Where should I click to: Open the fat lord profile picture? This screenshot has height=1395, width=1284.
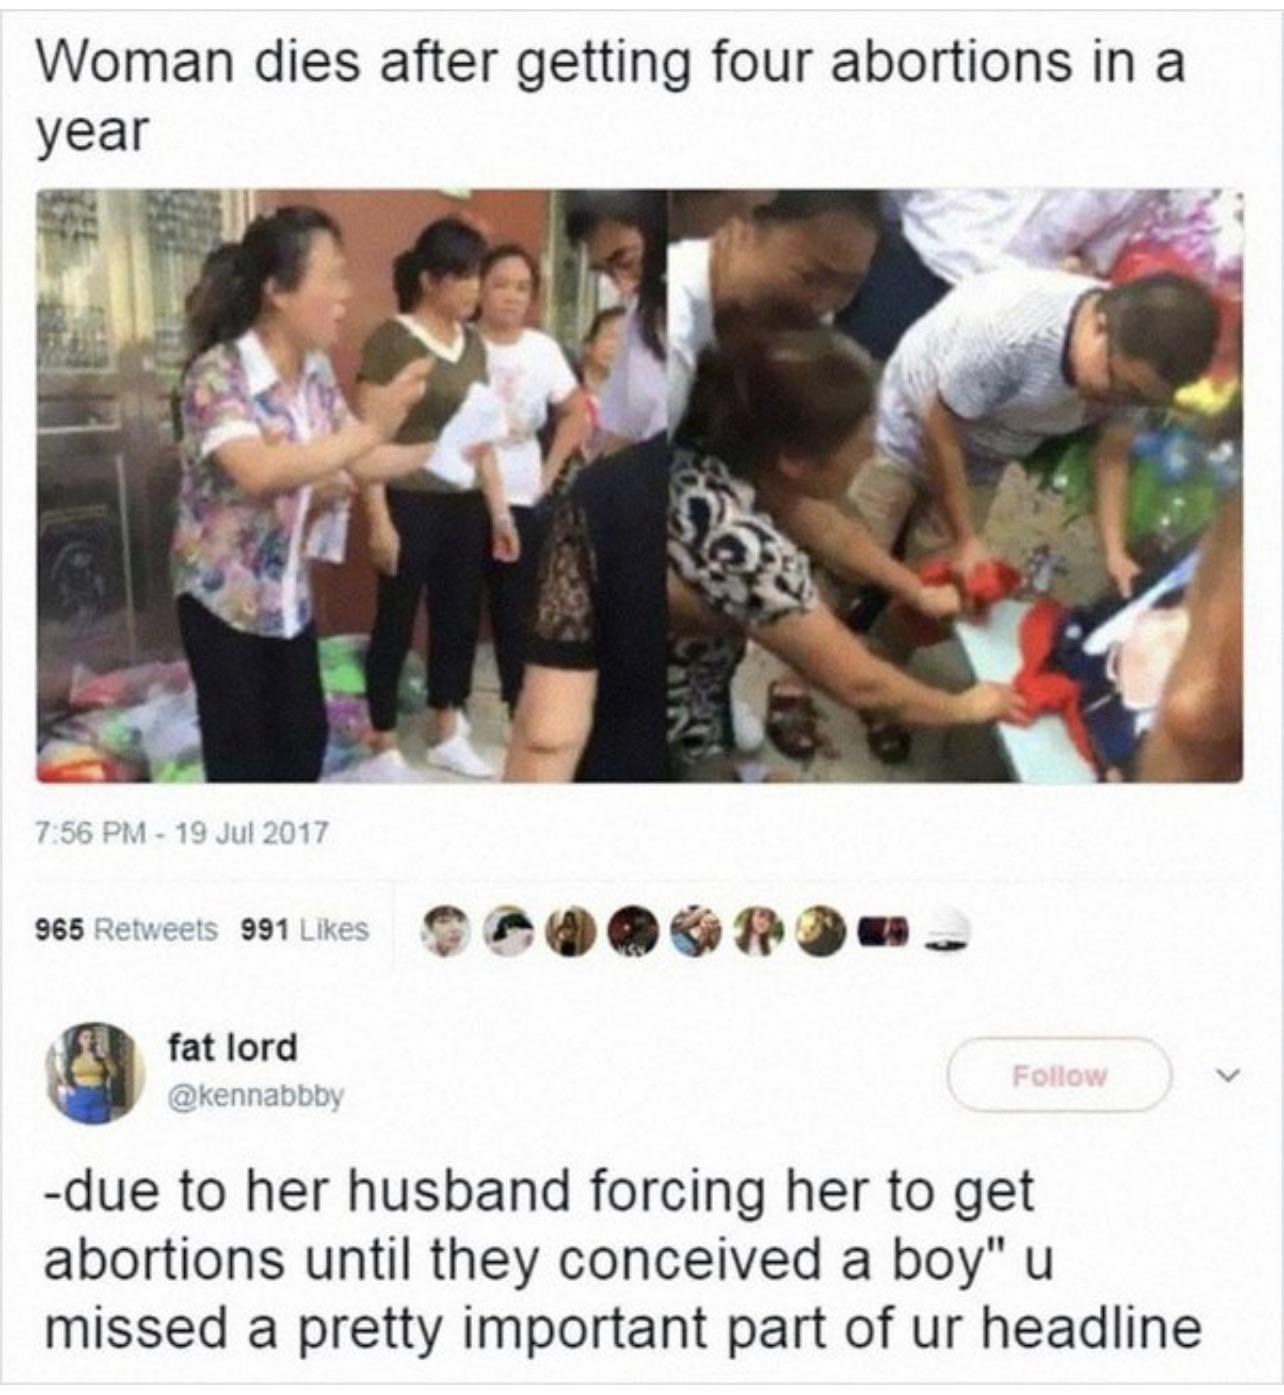pyautogui.click(x=95, y=1073)
